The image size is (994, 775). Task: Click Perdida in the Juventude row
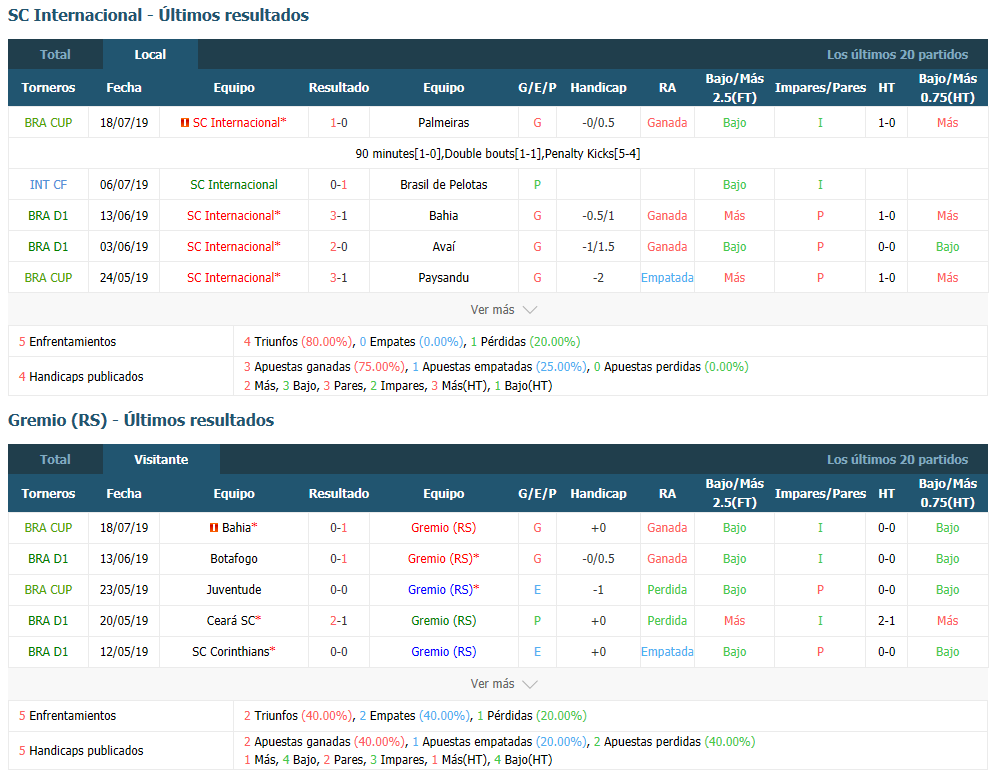pos(667,590)
